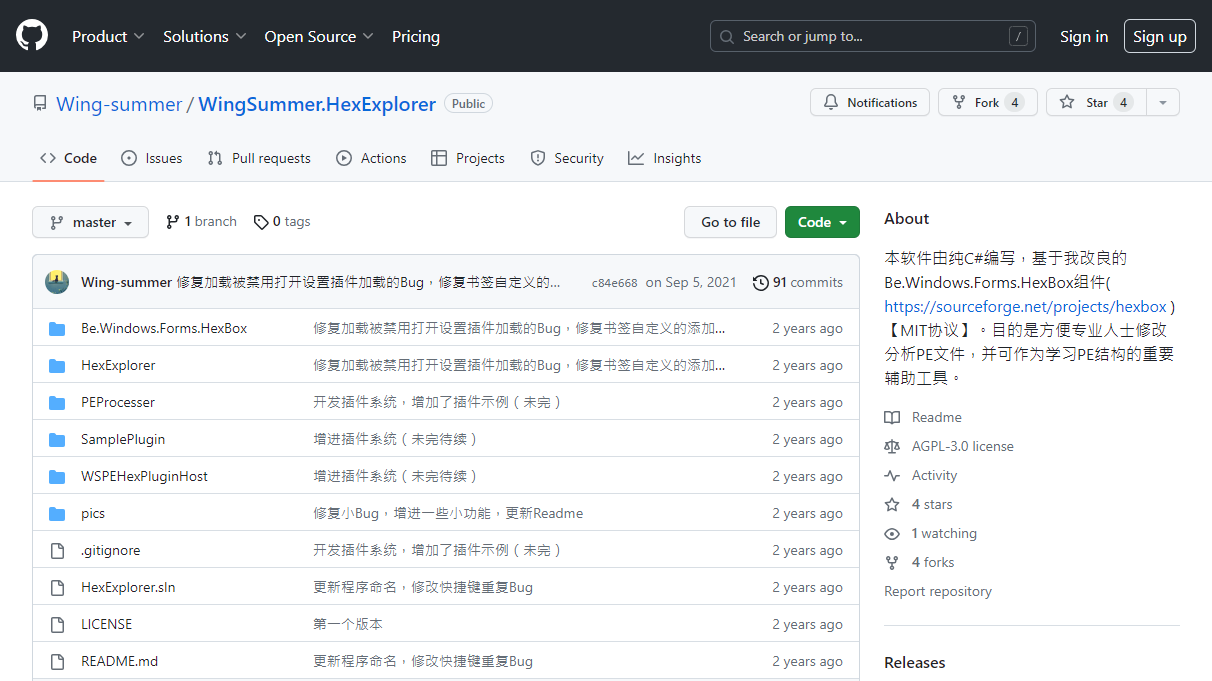
Task: Click the Pricing link
Action: tap(416, 36)
